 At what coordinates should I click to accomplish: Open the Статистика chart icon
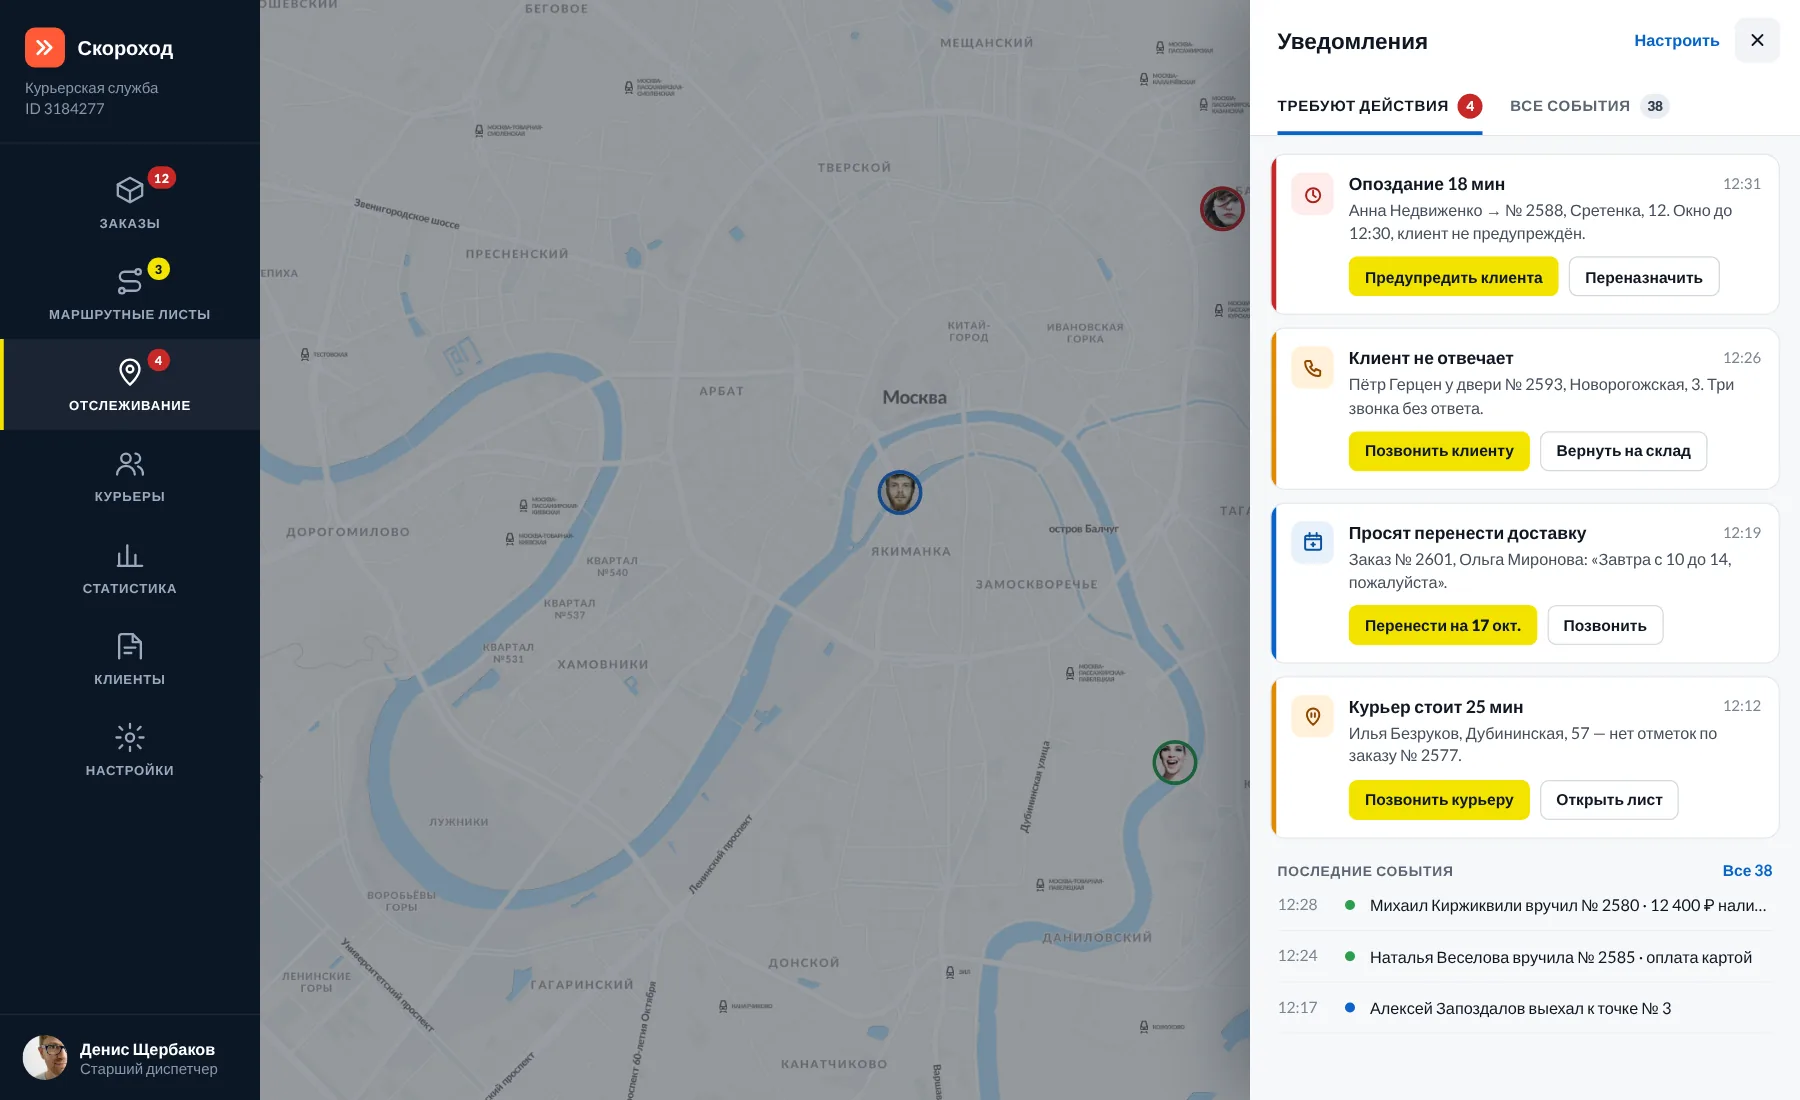[x=130, y=555]
